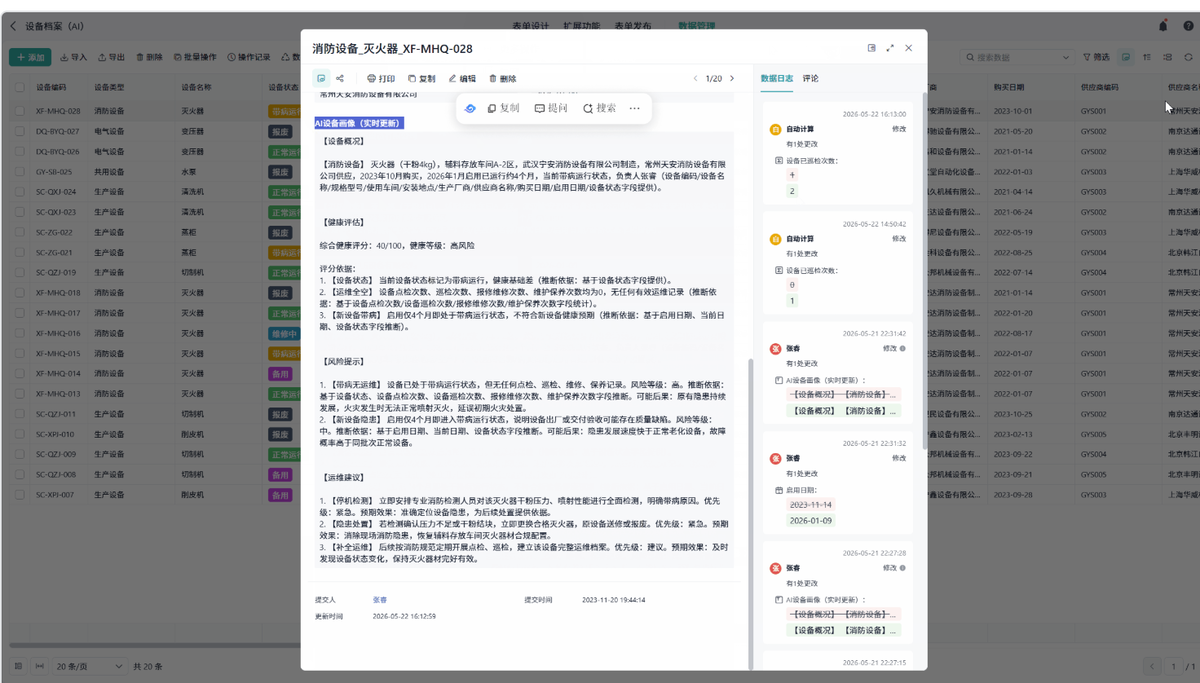The height and width of the screenshot is (683, 1200).
Task: Open the 数据管理 top tab
Action: pos(697,26)
